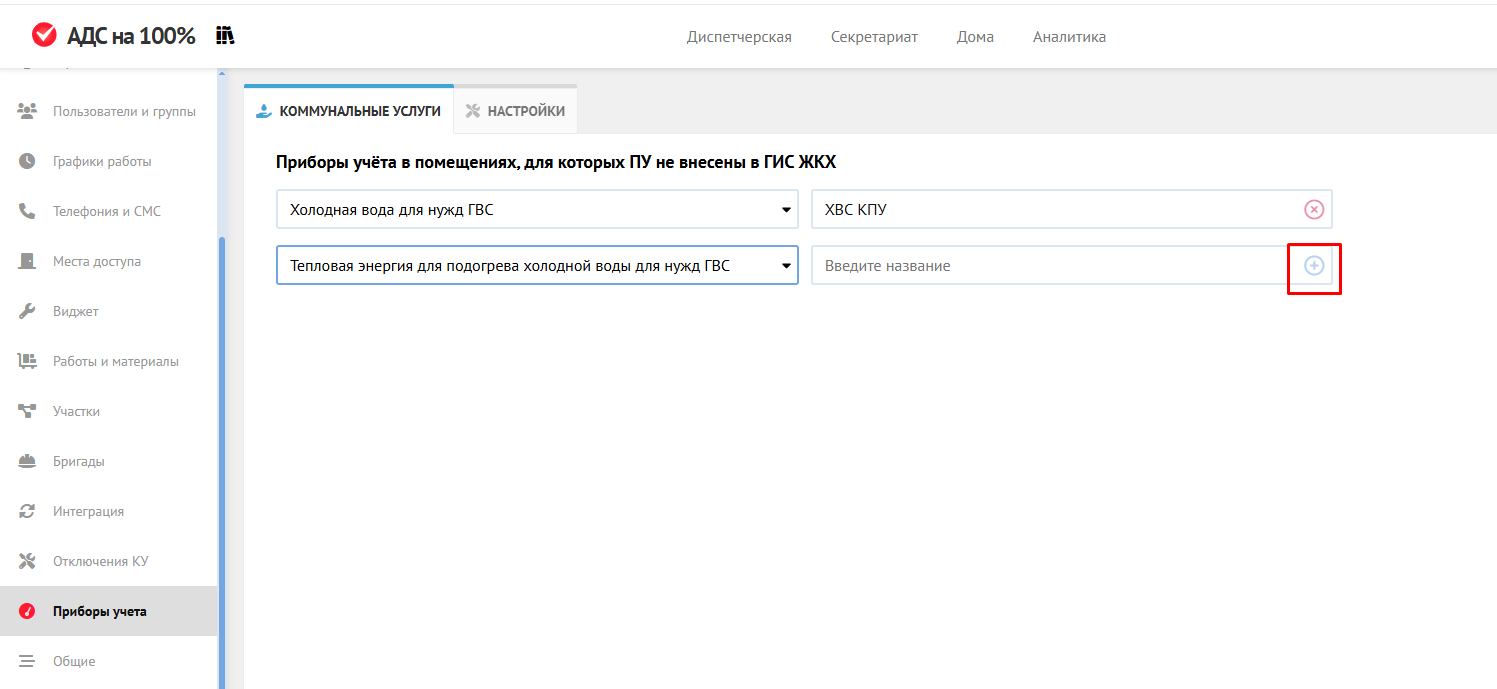Image resolution: width=1497 pixels, height=689 pixels.
Task: Click the plus icon to add meter
Action: [1314, 266]
